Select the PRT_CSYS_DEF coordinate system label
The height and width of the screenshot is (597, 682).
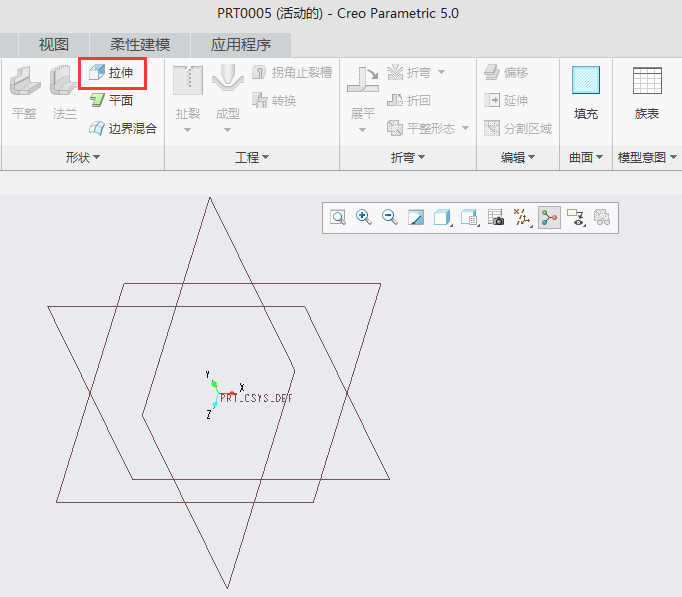(257, 398)
